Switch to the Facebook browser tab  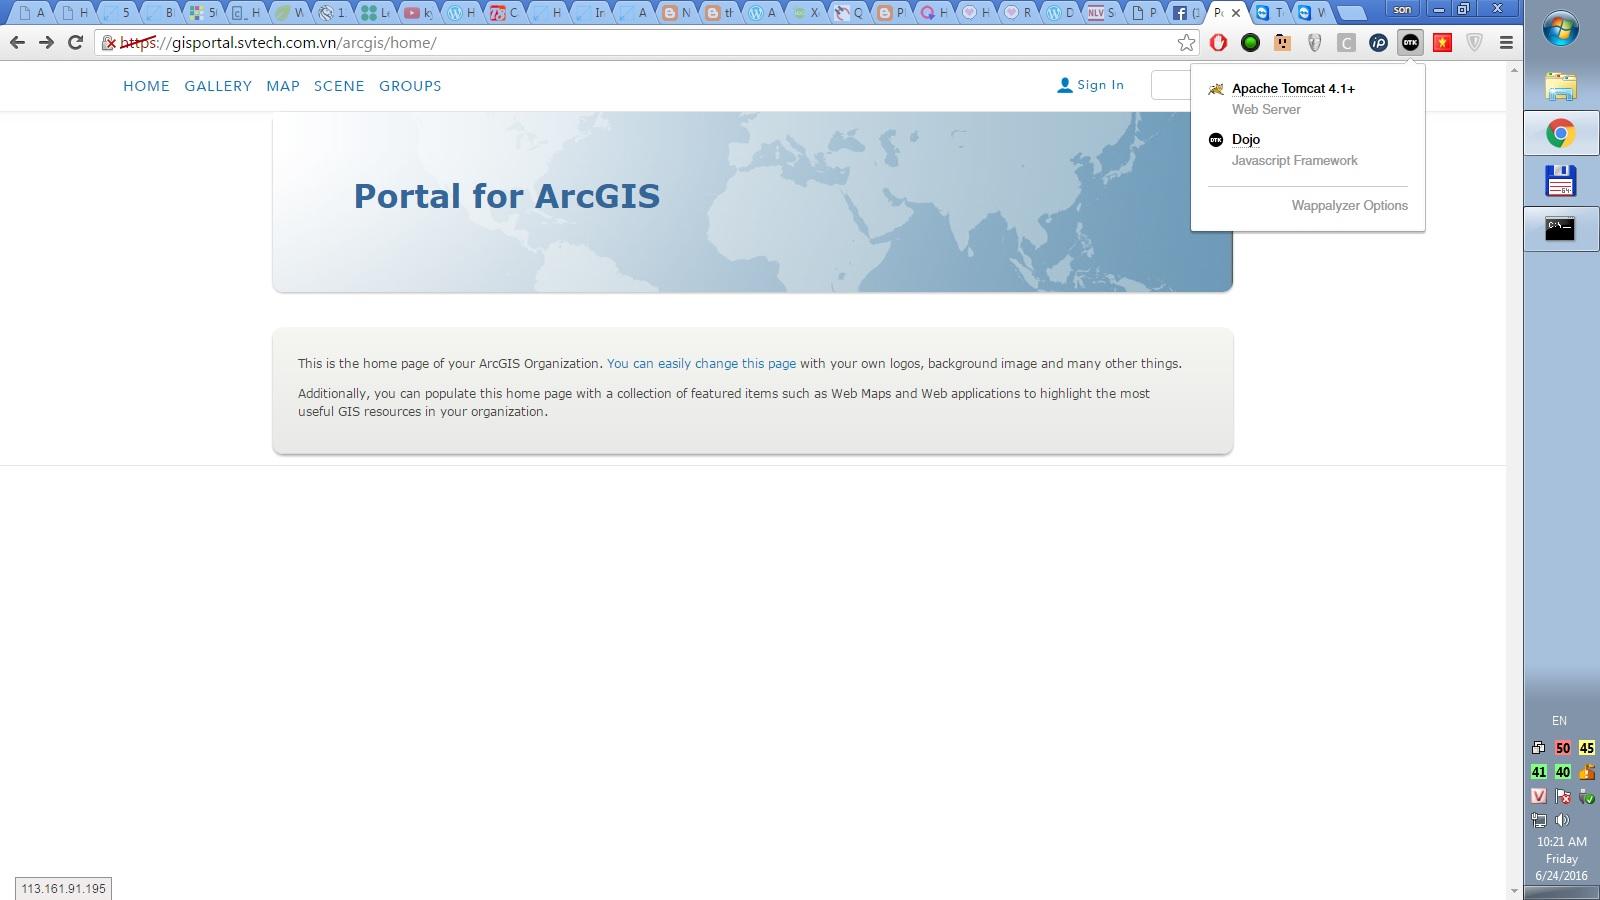coord(1184,13)
